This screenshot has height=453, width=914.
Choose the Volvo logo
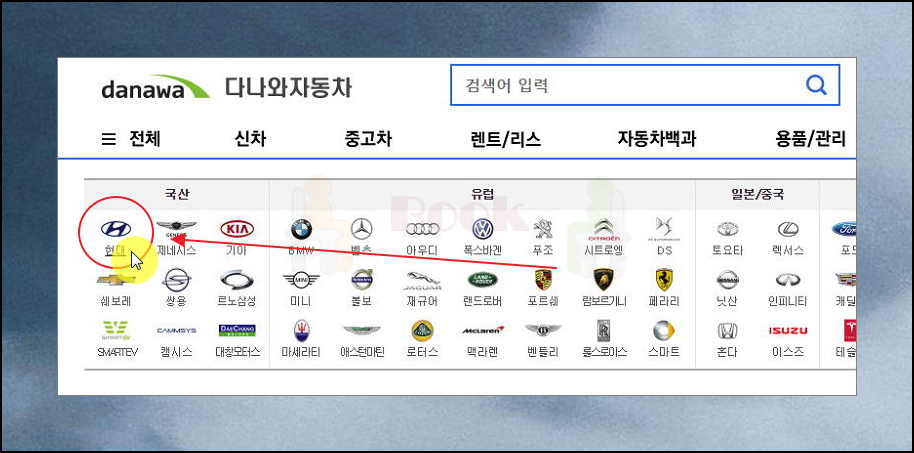point(361,280)
